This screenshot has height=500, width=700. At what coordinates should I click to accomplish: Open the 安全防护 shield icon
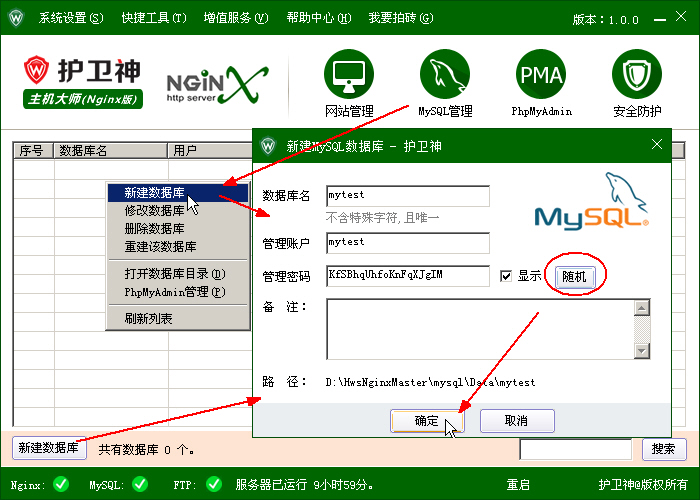pyautogui.click(x=637, y=75)
